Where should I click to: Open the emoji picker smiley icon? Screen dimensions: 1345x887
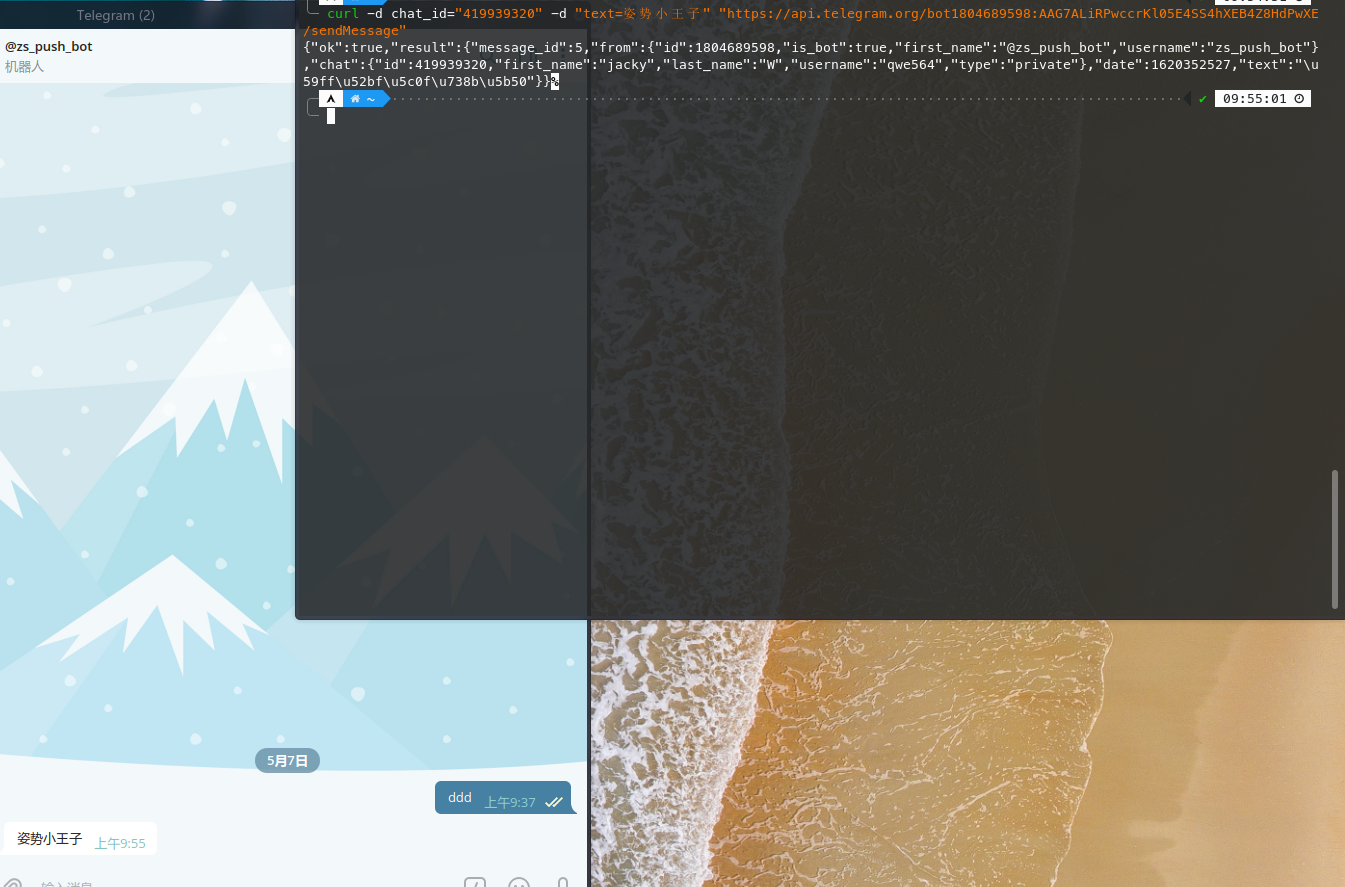[519, 883]
